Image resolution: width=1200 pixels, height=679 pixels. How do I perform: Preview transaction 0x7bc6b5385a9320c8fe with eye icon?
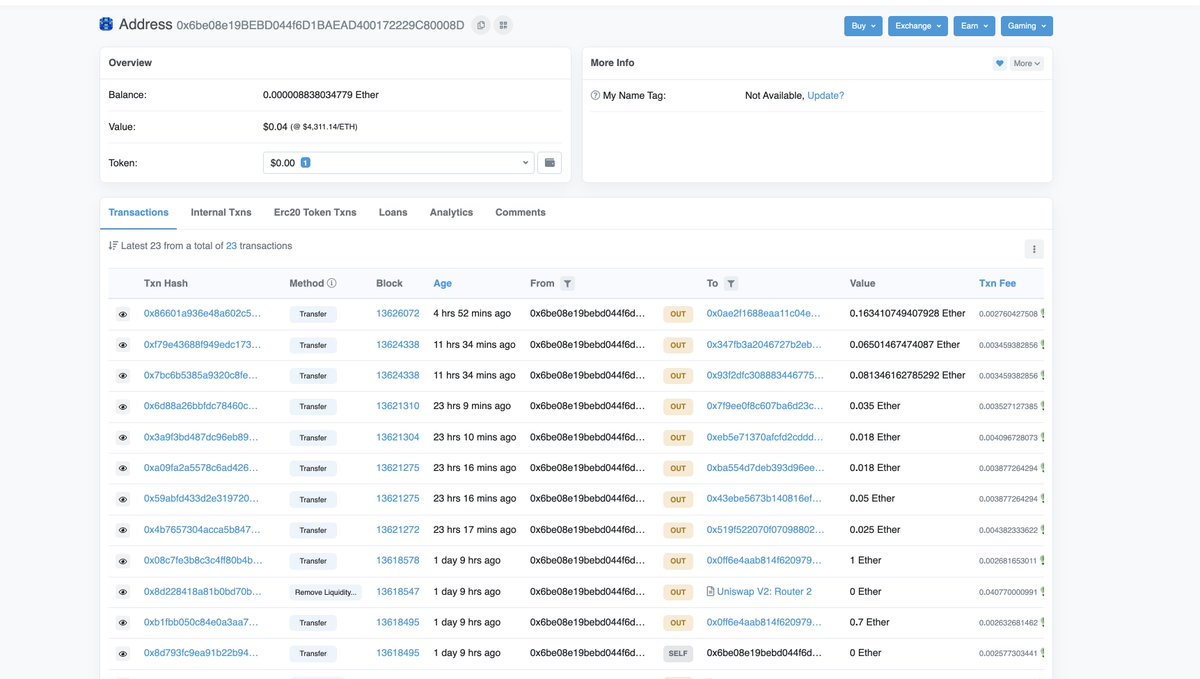pos(123,376)
